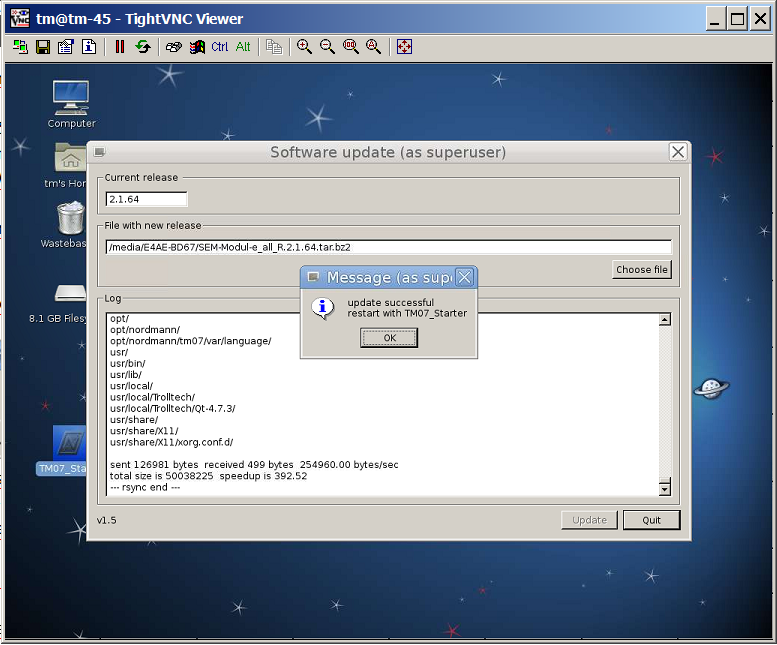Select the 8.1 GB Filesystem drive icon
This screenshot has height=645, width=777.
coord(58,304)
